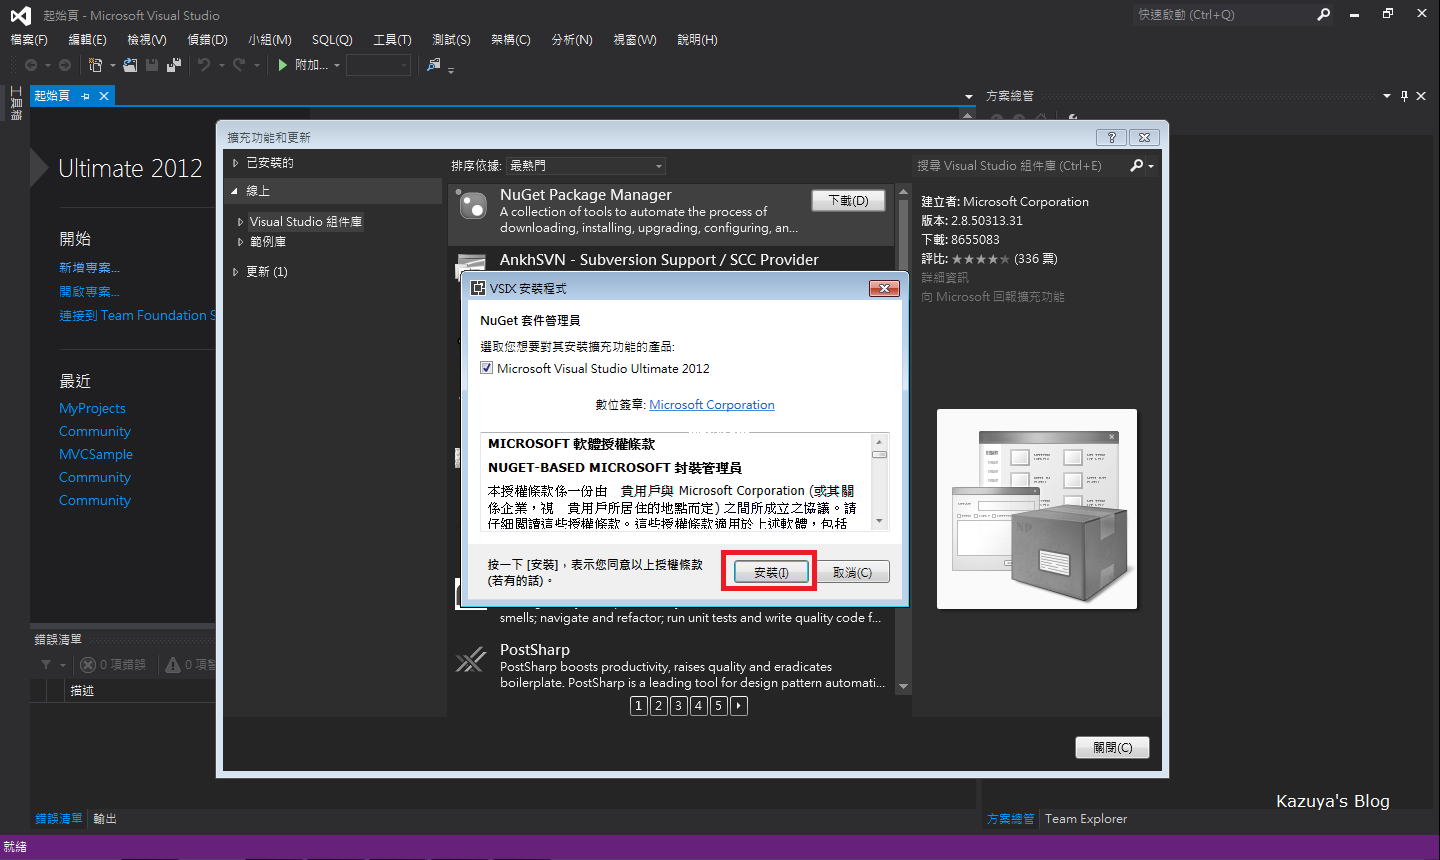Close the 方案總管 panel
Image resolution: width=1440 pixels, height=860 pixels.
pos(1421,96)
